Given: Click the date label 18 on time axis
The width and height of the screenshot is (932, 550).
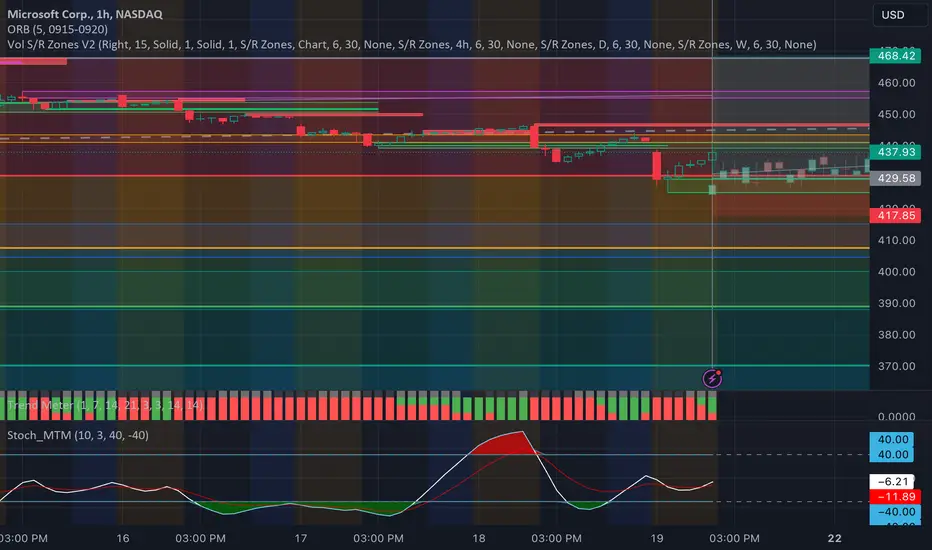Looking at the screenshot, I should click(x=478, y=538).
